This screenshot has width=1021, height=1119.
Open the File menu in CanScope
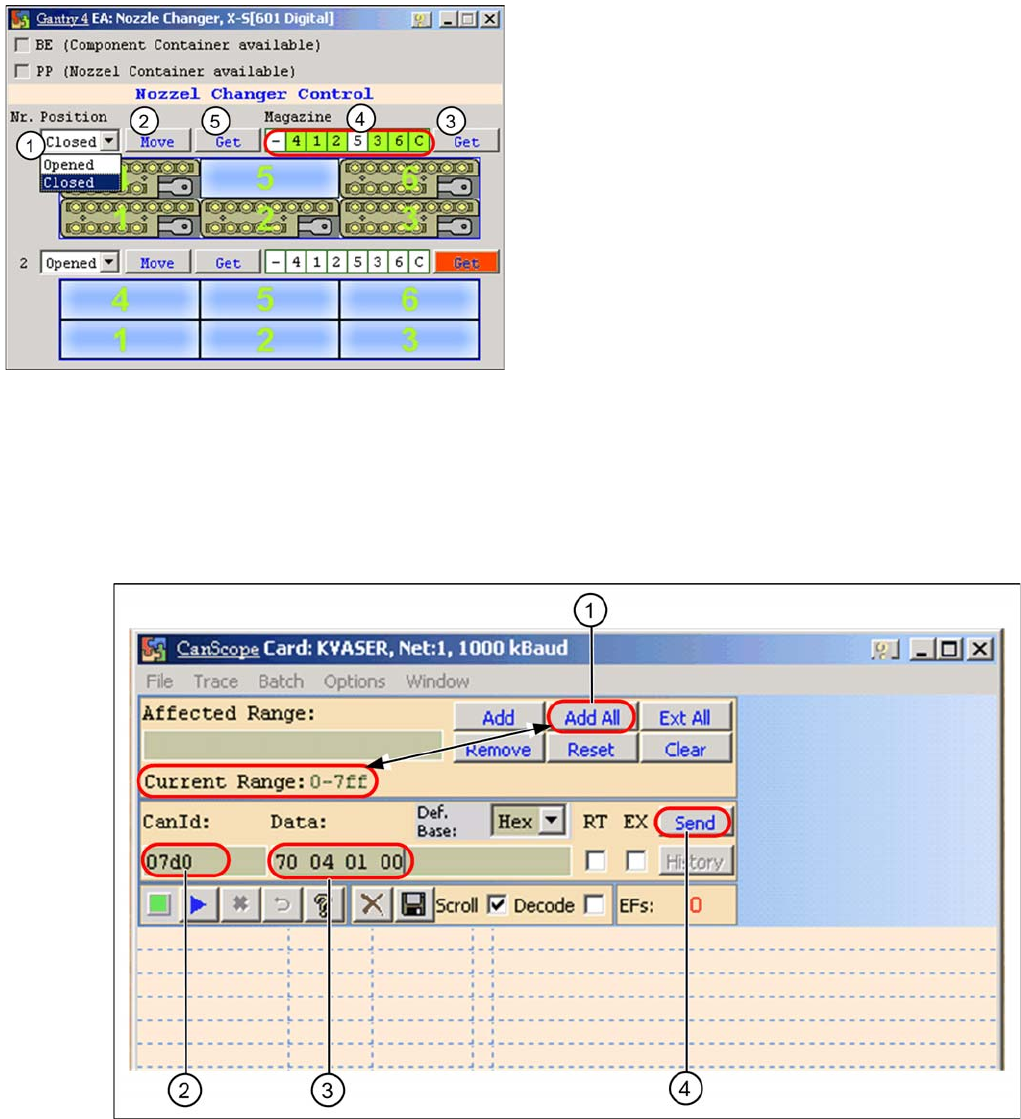[x=160, y=682]
